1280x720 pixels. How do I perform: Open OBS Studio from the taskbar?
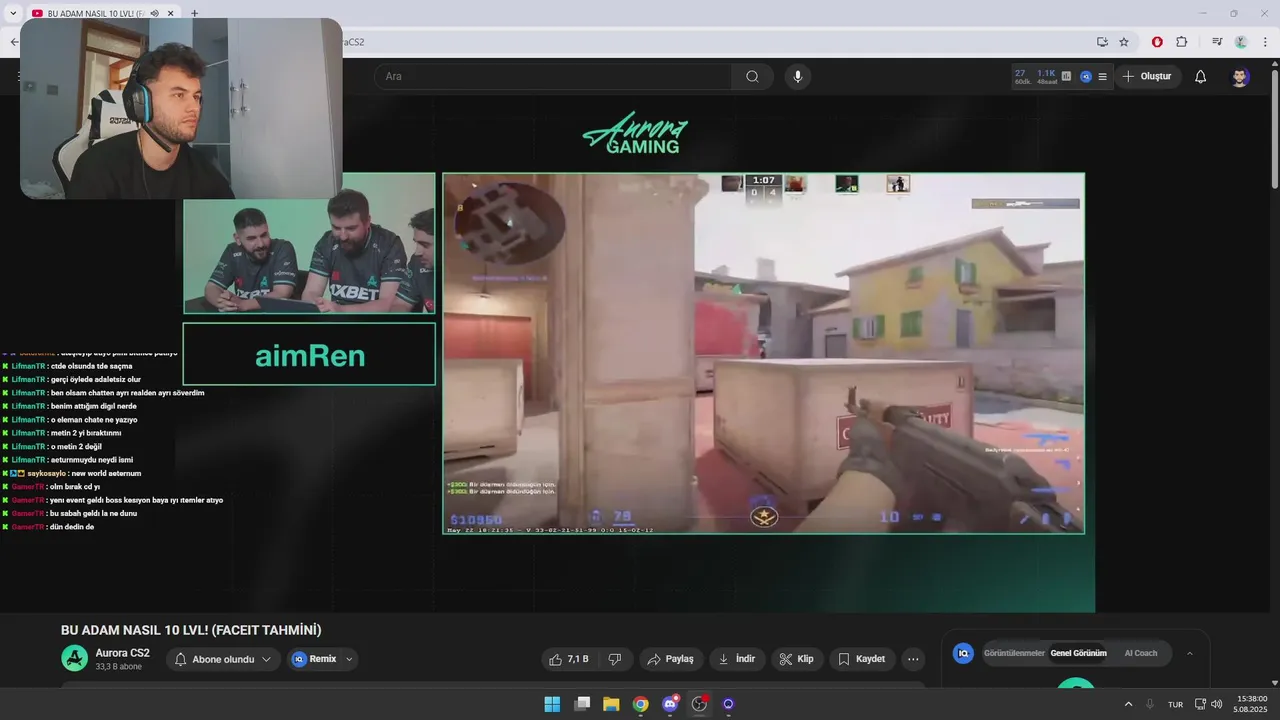click(699, 704)
